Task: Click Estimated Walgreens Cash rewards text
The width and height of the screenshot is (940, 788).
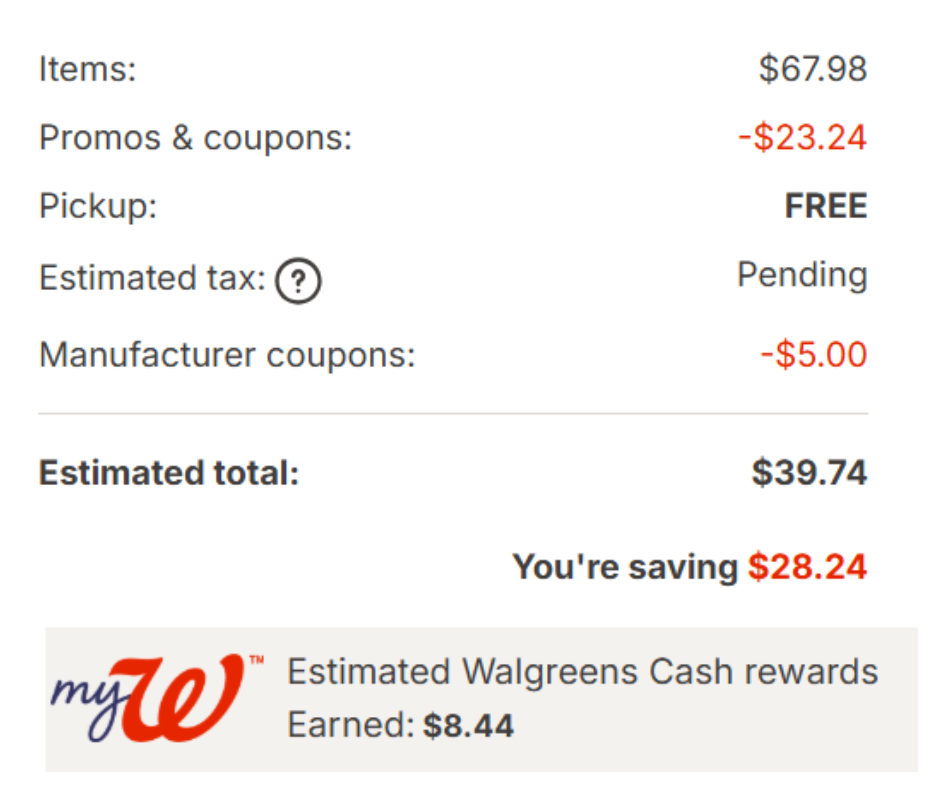Action: point(582,672)
